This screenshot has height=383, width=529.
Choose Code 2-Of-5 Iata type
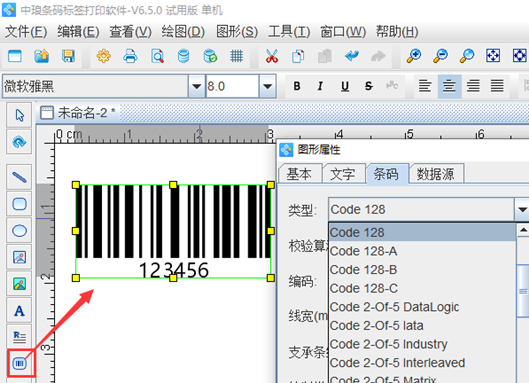click(422, 326)
